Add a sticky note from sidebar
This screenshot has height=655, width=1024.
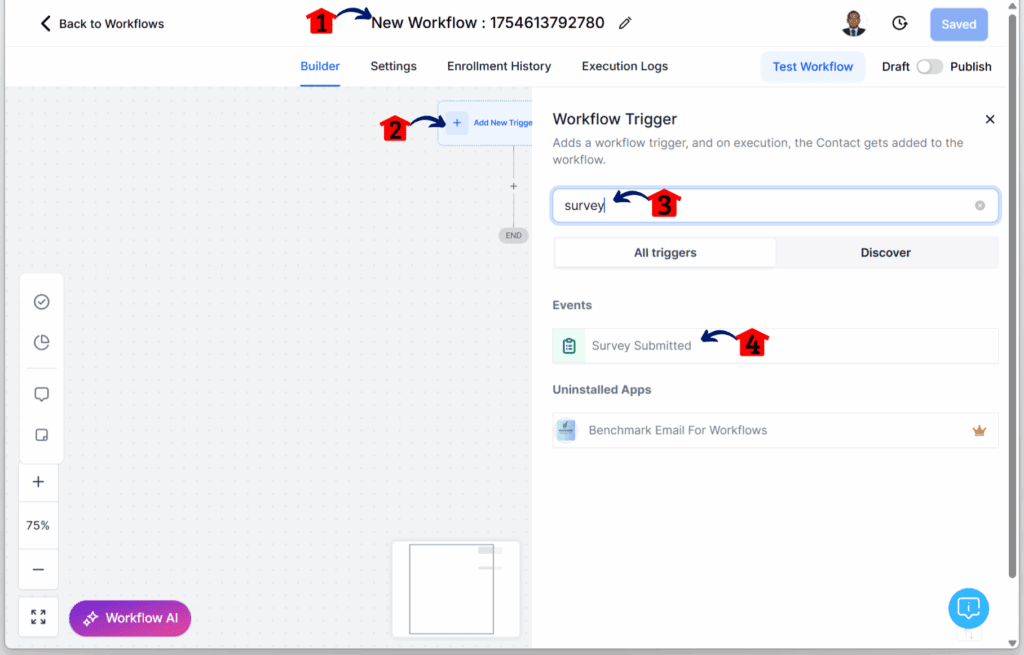pos(41,435)
